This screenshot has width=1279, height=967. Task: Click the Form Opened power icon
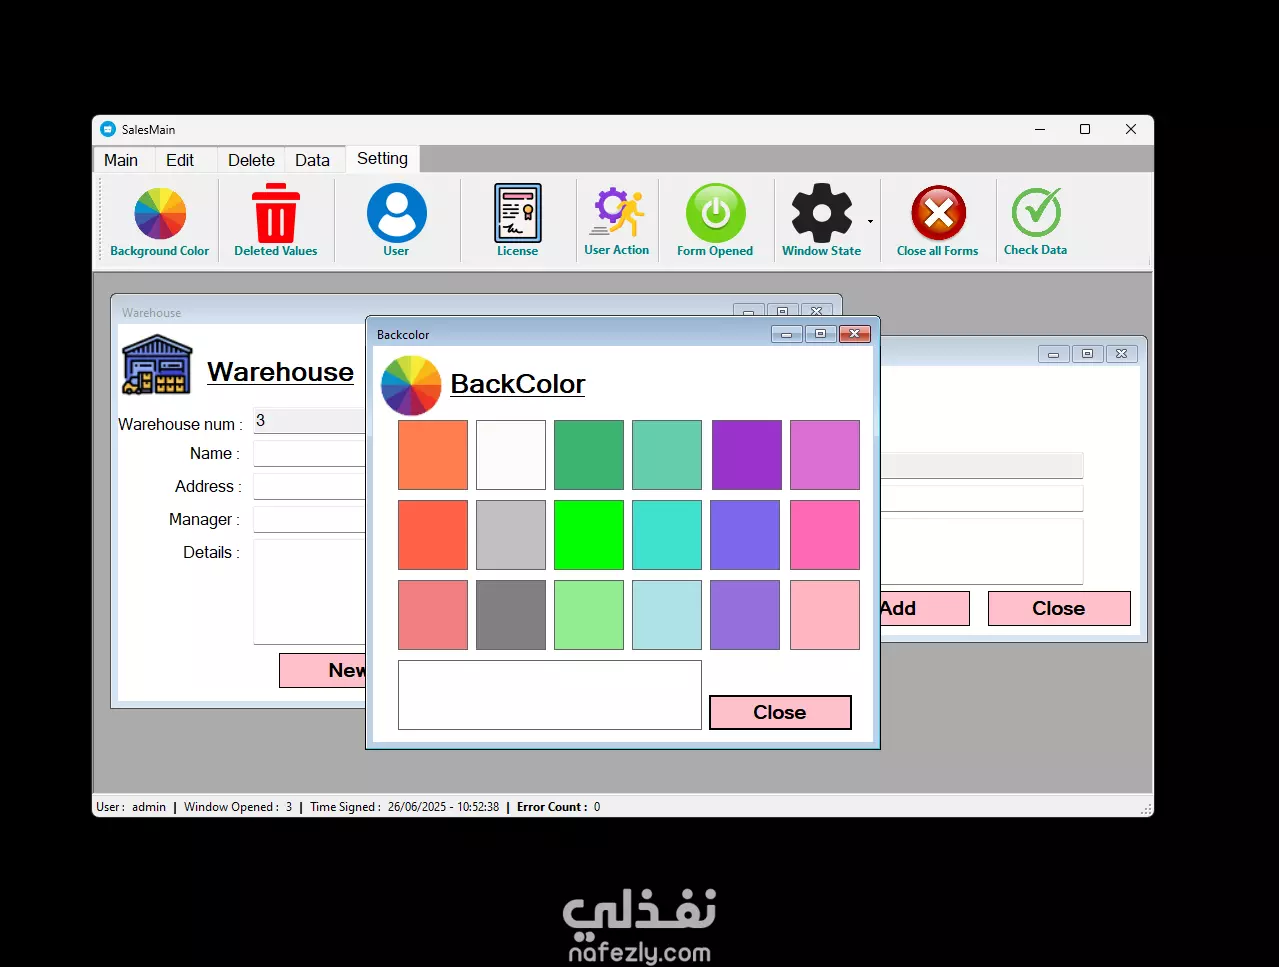715,221
